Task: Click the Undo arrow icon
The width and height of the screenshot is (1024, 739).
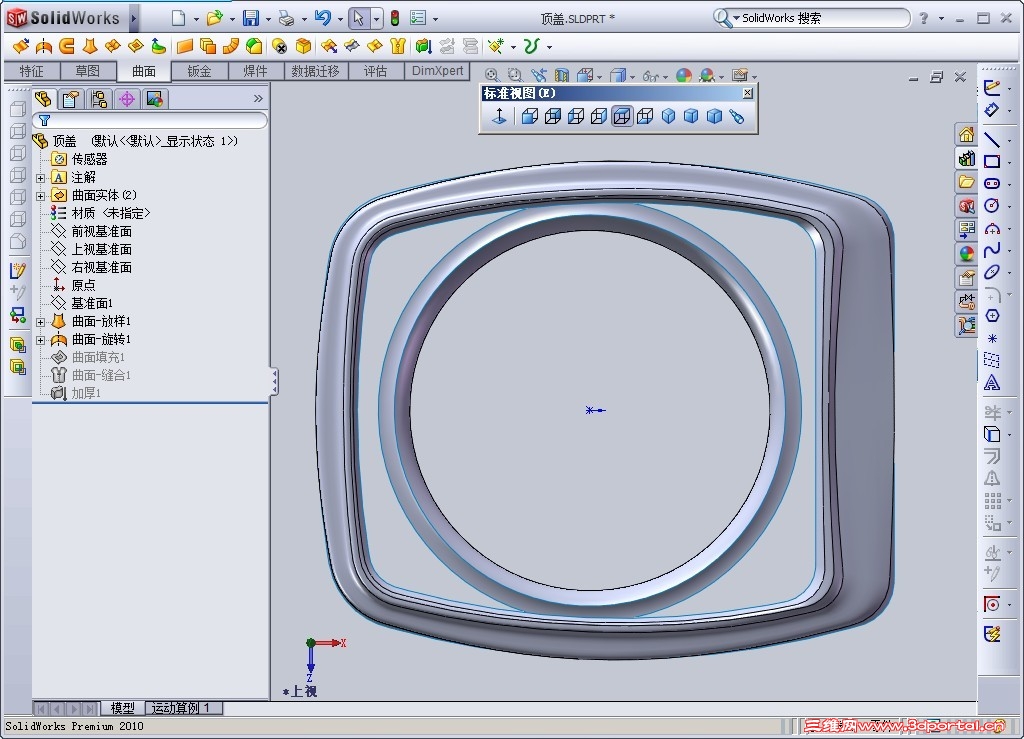Action: [x=323, y=18]
